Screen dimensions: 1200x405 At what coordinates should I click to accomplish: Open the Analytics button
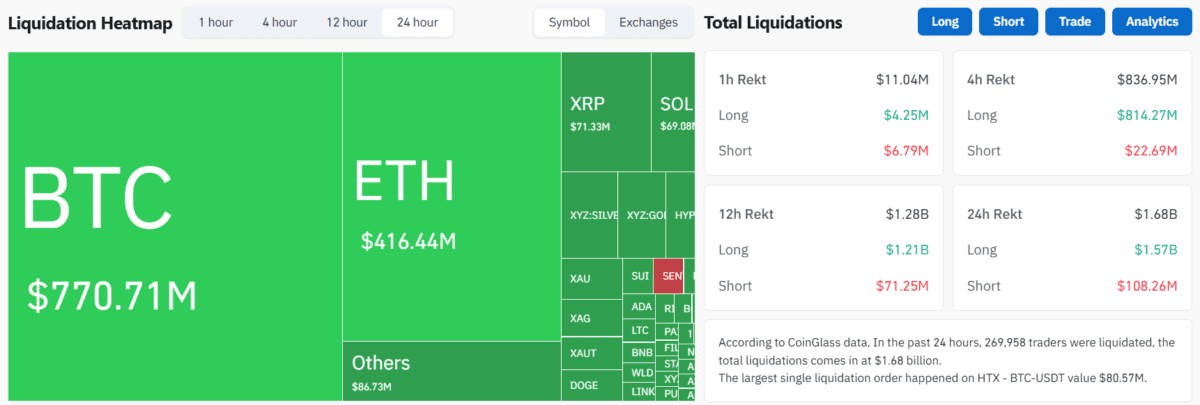pyautogui.click(x=1151, y=22)
